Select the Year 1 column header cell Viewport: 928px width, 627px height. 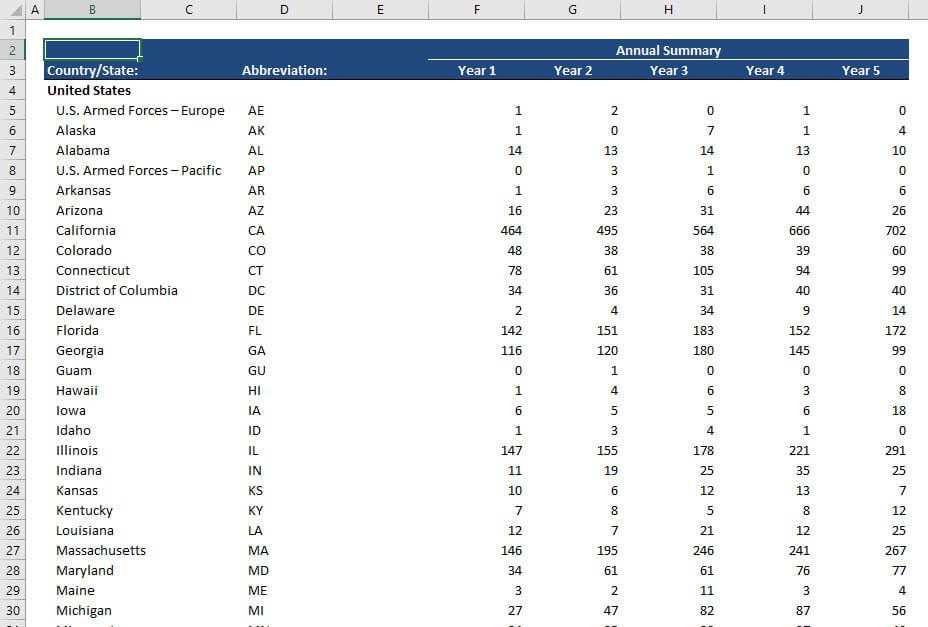[477, 70]
